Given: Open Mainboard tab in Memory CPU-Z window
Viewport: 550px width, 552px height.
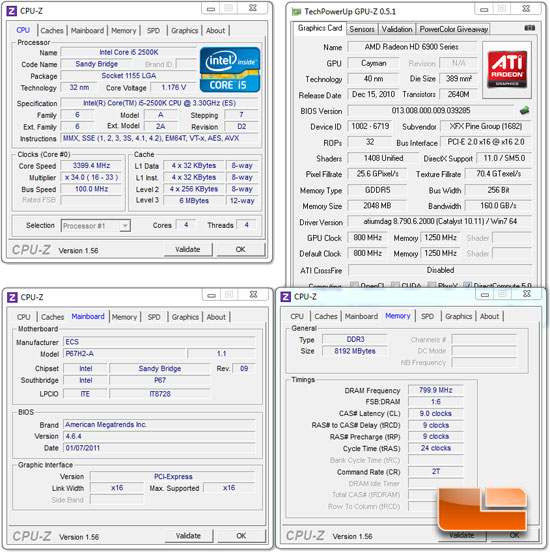Looking at the screenshot, I should (x=361, y=316).
